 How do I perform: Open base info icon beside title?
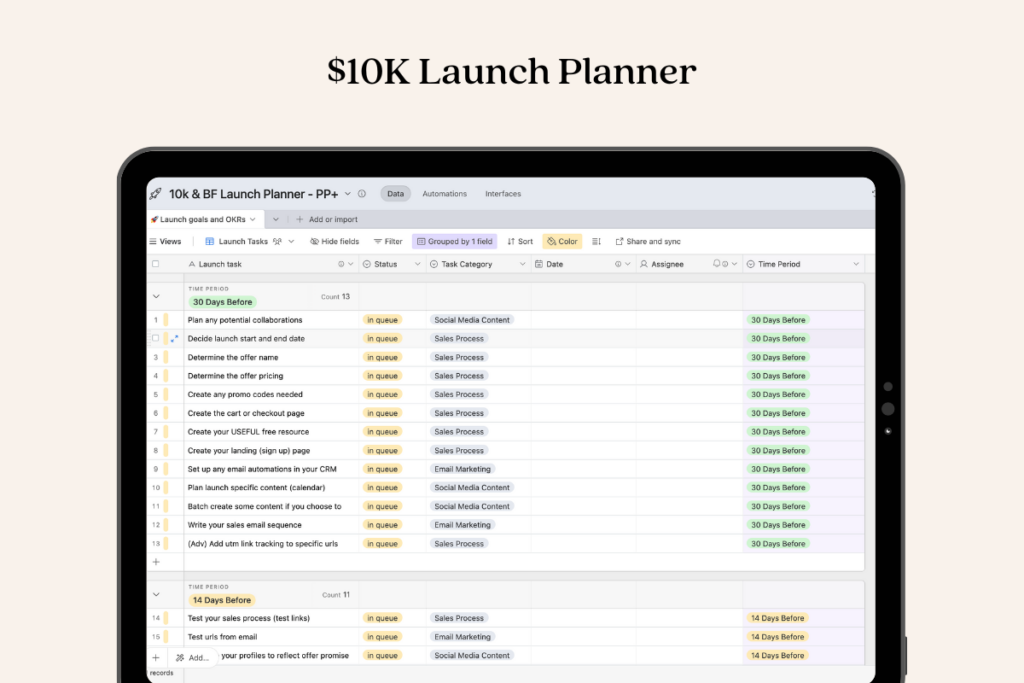362,194
